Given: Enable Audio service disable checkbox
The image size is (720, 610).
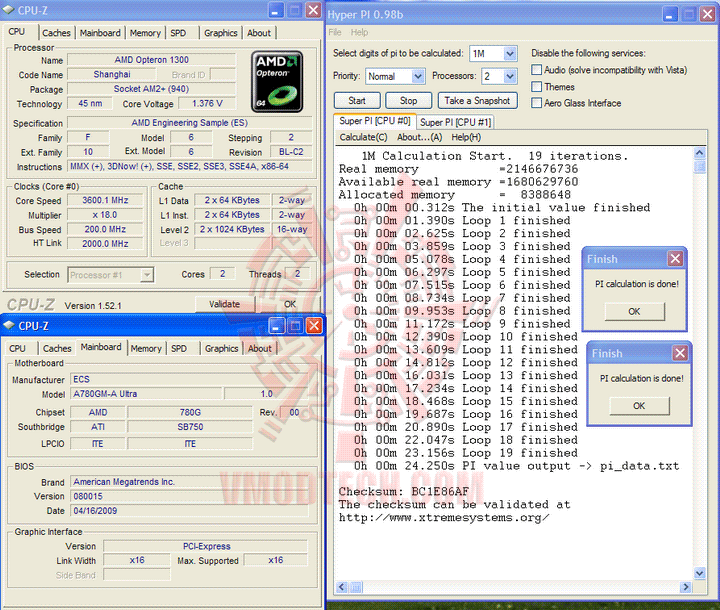Looking at the screenshot, I should click(x=536, y=70).
